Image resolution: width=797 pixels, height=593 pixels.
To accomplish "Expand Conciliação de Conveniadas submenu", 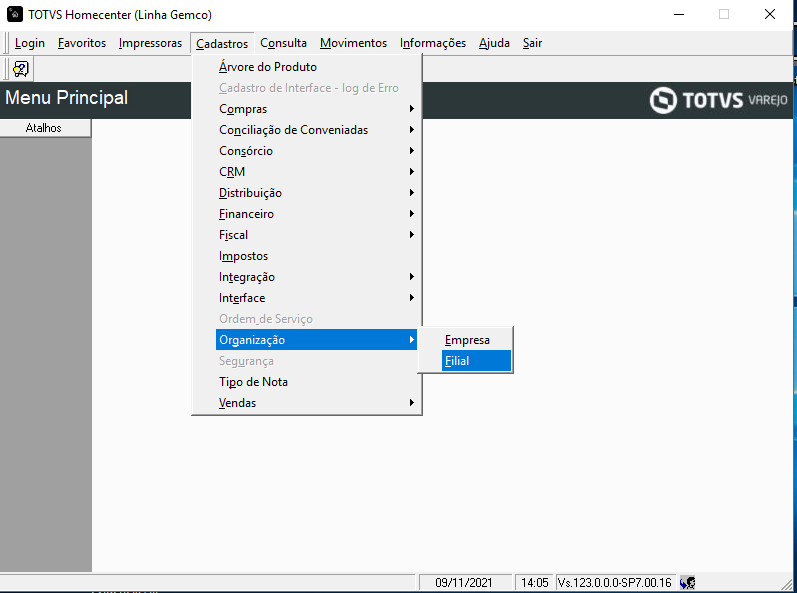I will tap(316, 130).
